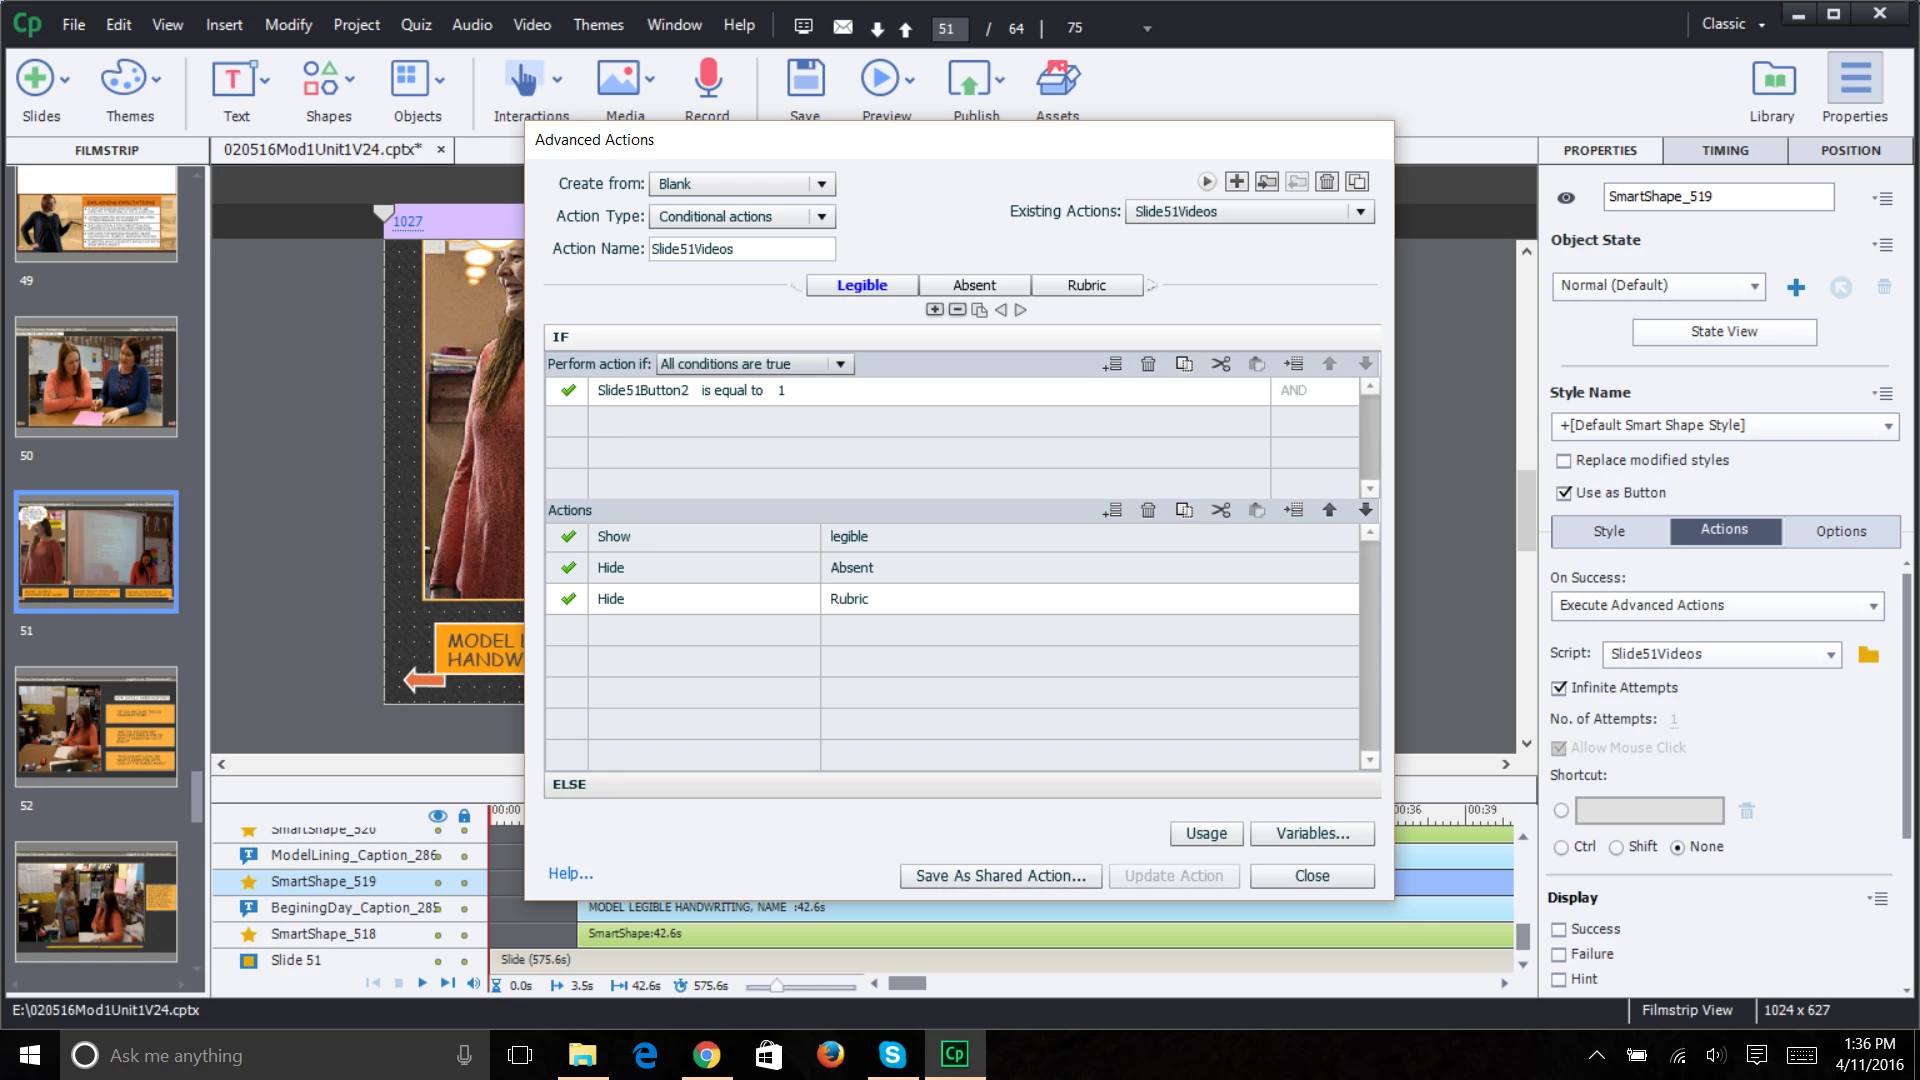Click the Variables button

[x=1312, y=834]
